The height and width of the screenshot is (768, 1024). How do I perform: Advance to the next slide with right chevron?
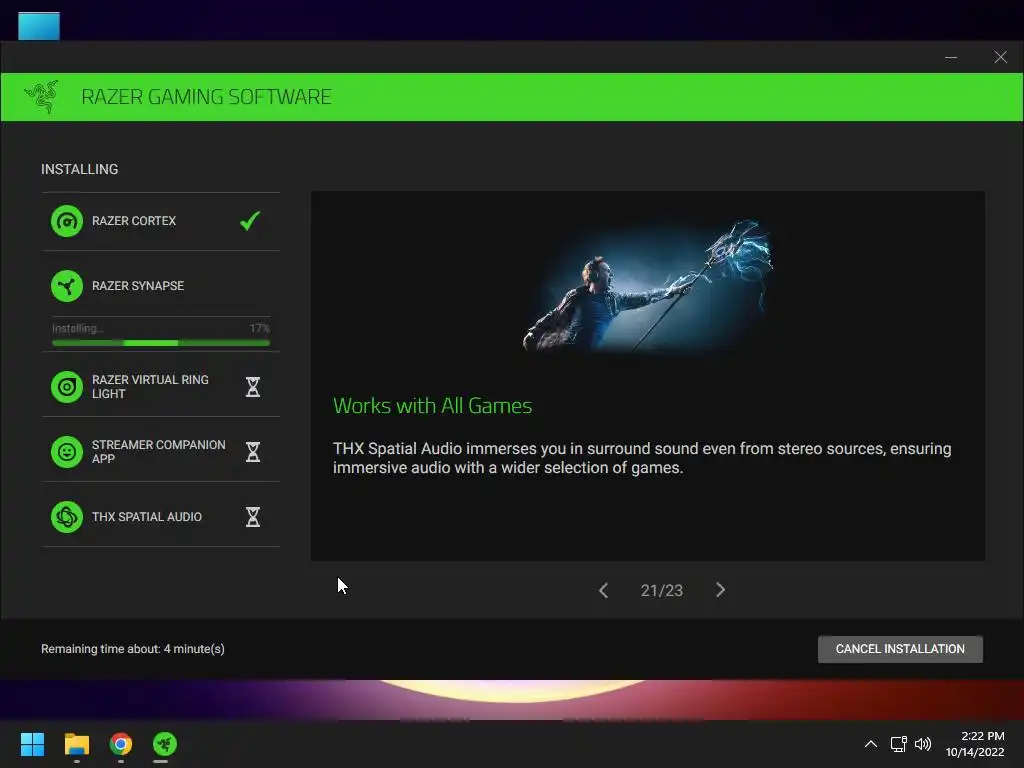click(720, 590)
